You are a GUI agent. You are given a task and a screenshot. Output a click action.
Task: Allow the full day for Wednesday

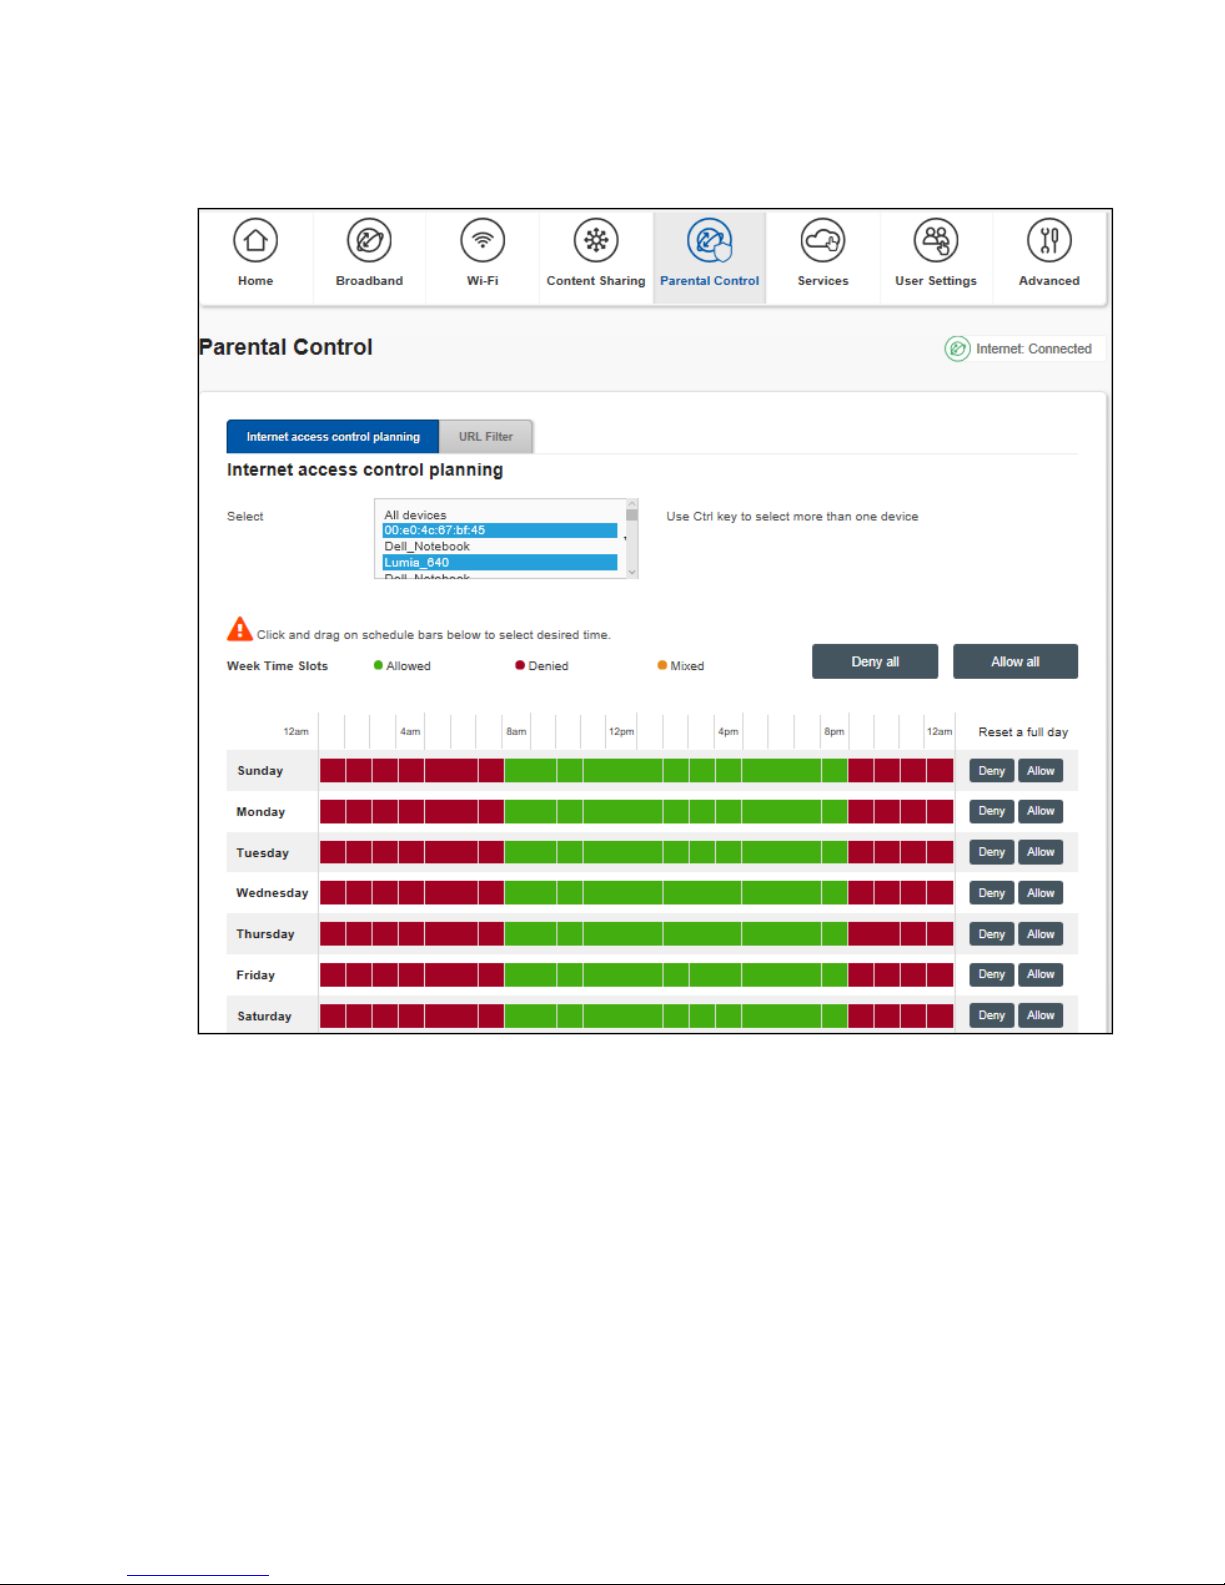coord(1040,893)
